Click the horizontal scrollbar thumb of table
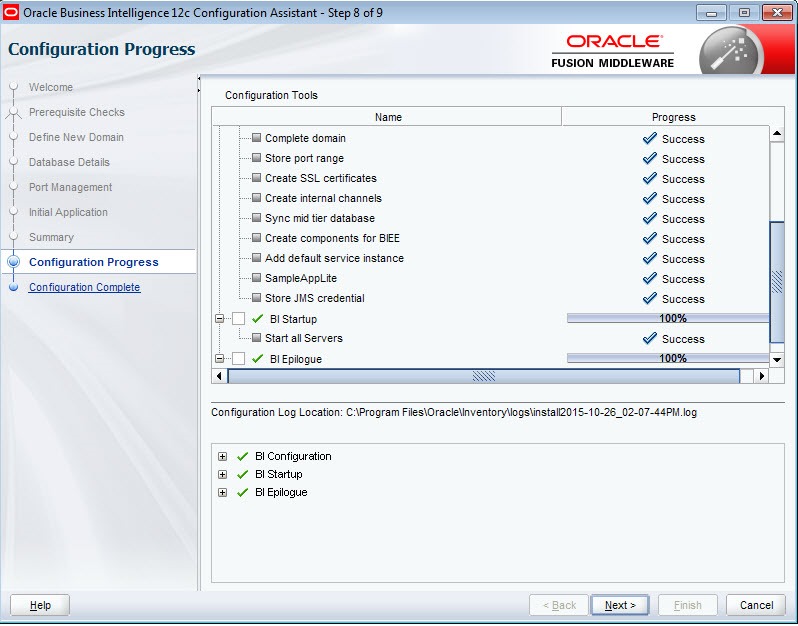 pyautogui.click(x=483, y=376)
